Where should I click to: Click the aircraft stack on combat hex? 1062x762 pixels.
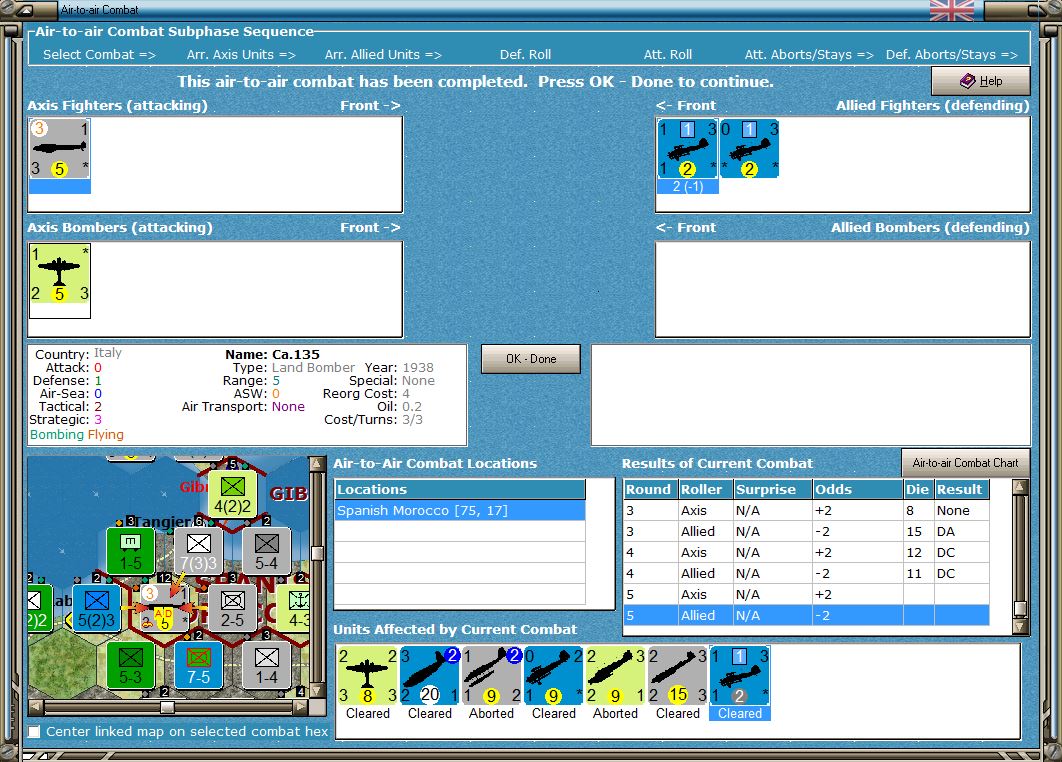click(165, 608)
